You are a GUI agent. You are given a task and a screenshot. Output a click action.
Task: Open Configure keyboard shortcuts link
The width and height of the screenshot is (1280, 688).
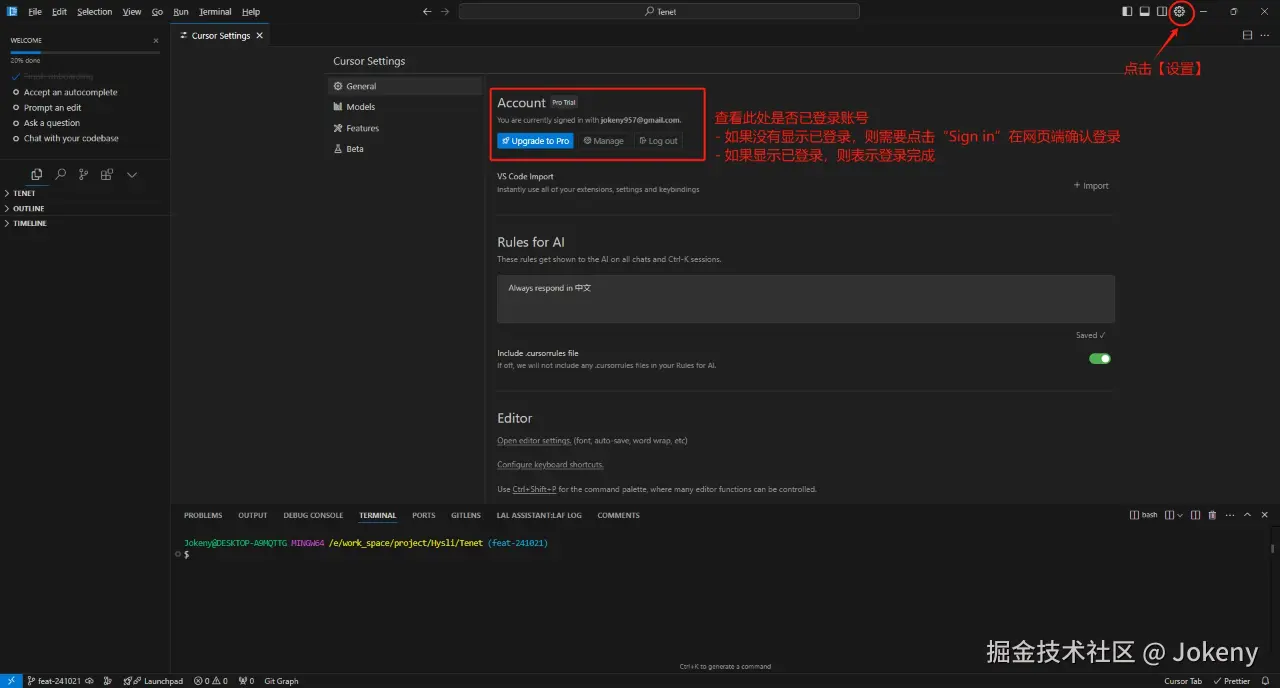tap(550, 465)
